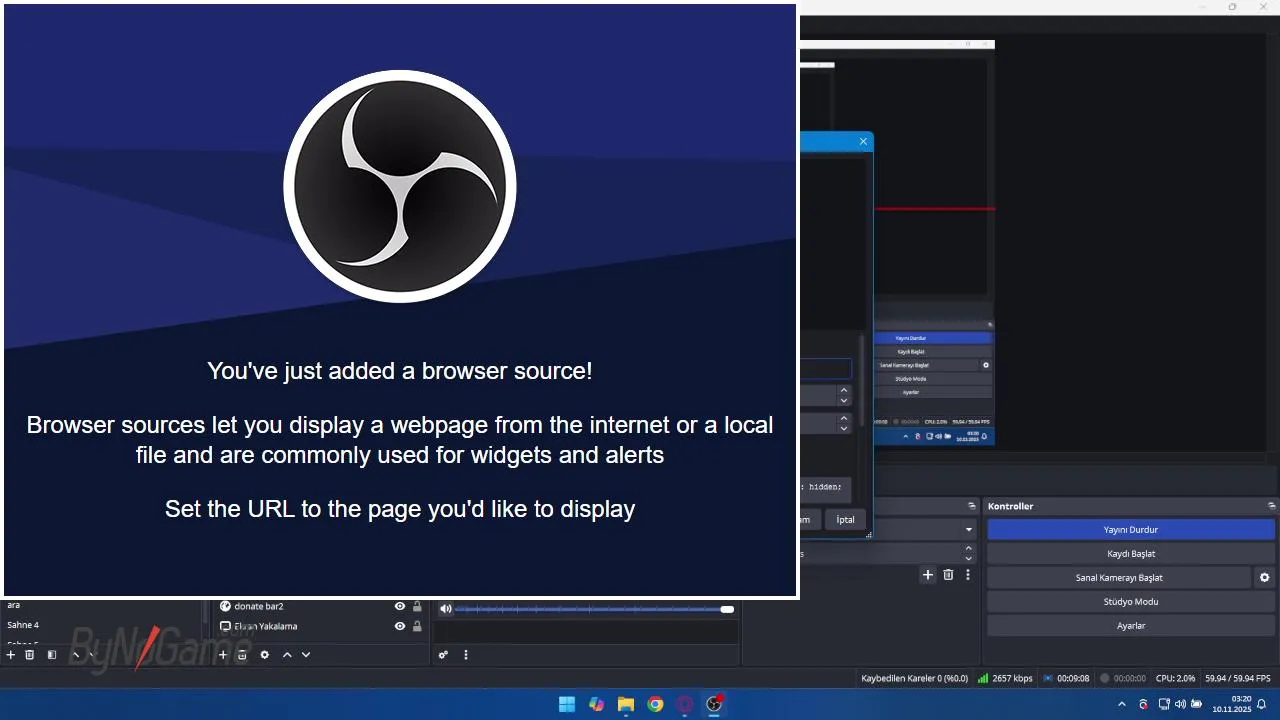This screenshot has width=1280, height=720.
Task: Open advanced audio properties gears icon
Action: pyautogui.click(x=443, y=655)
